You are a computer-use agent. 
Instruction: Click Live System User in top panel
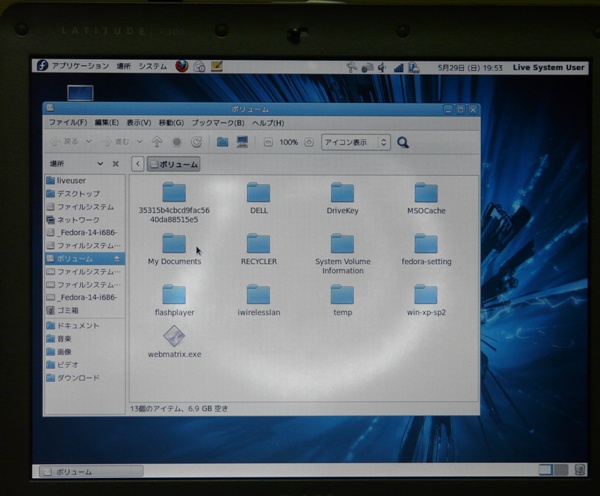[547, 67]
